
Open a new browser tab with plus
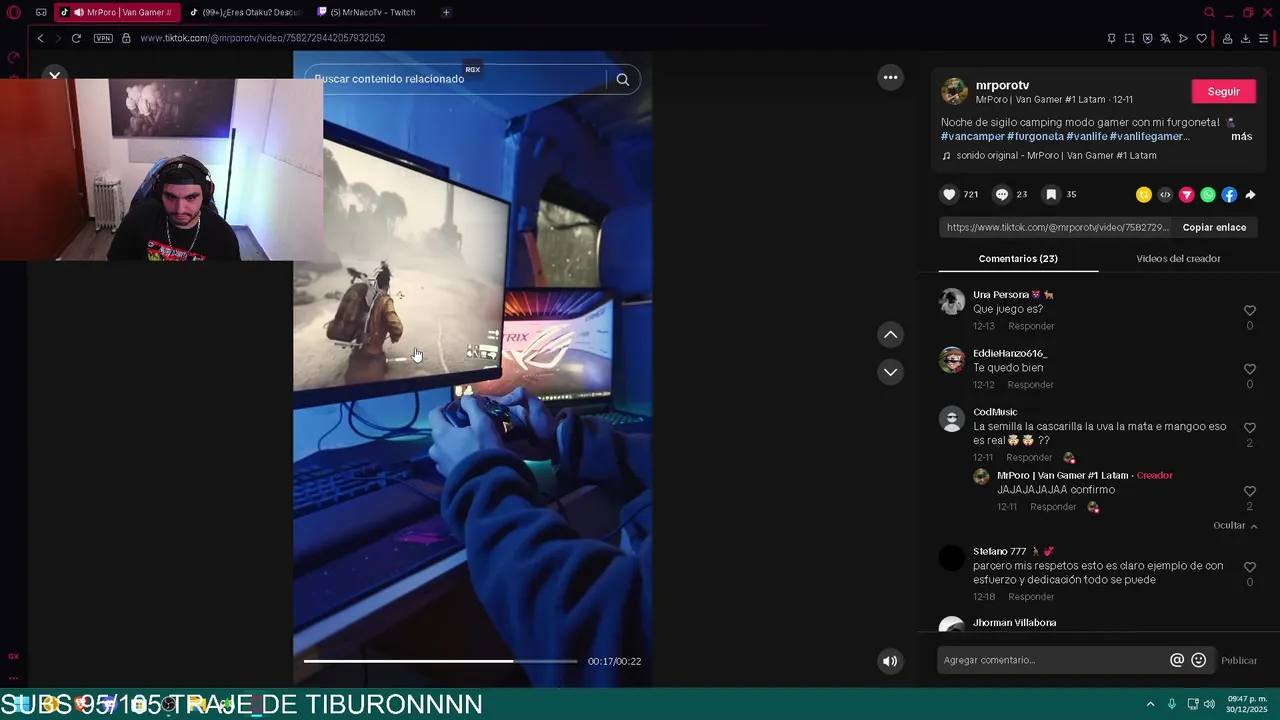[446, 12]
